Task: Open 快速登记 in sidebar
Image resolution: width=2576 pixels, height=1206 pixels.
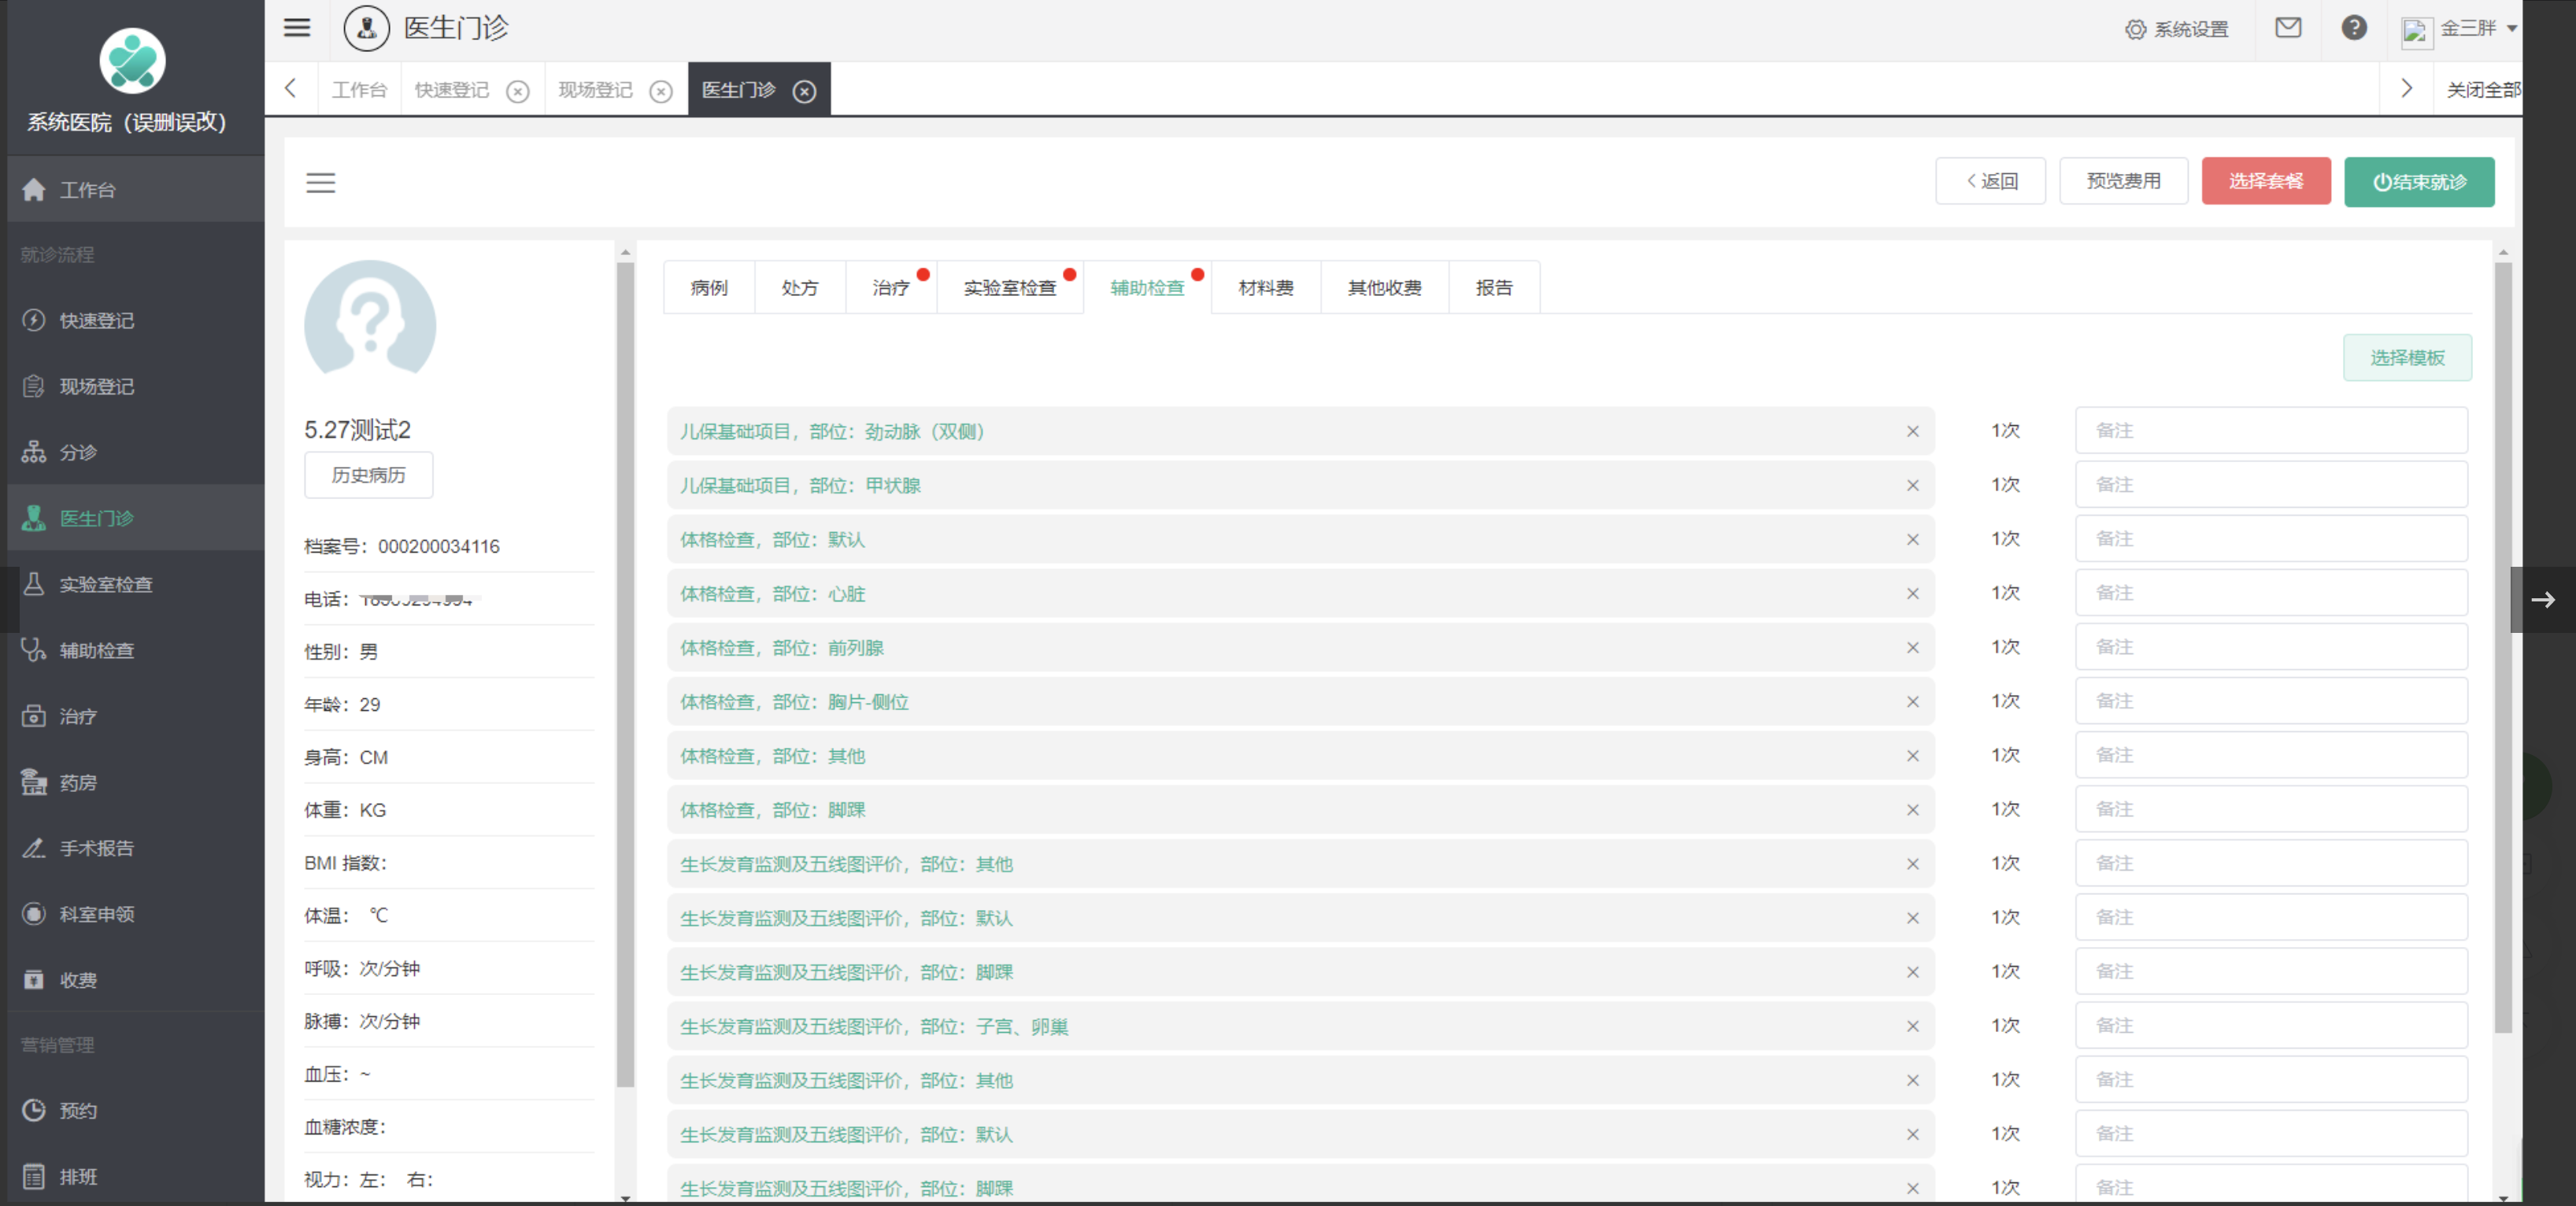Action: (x=136, y=320)
